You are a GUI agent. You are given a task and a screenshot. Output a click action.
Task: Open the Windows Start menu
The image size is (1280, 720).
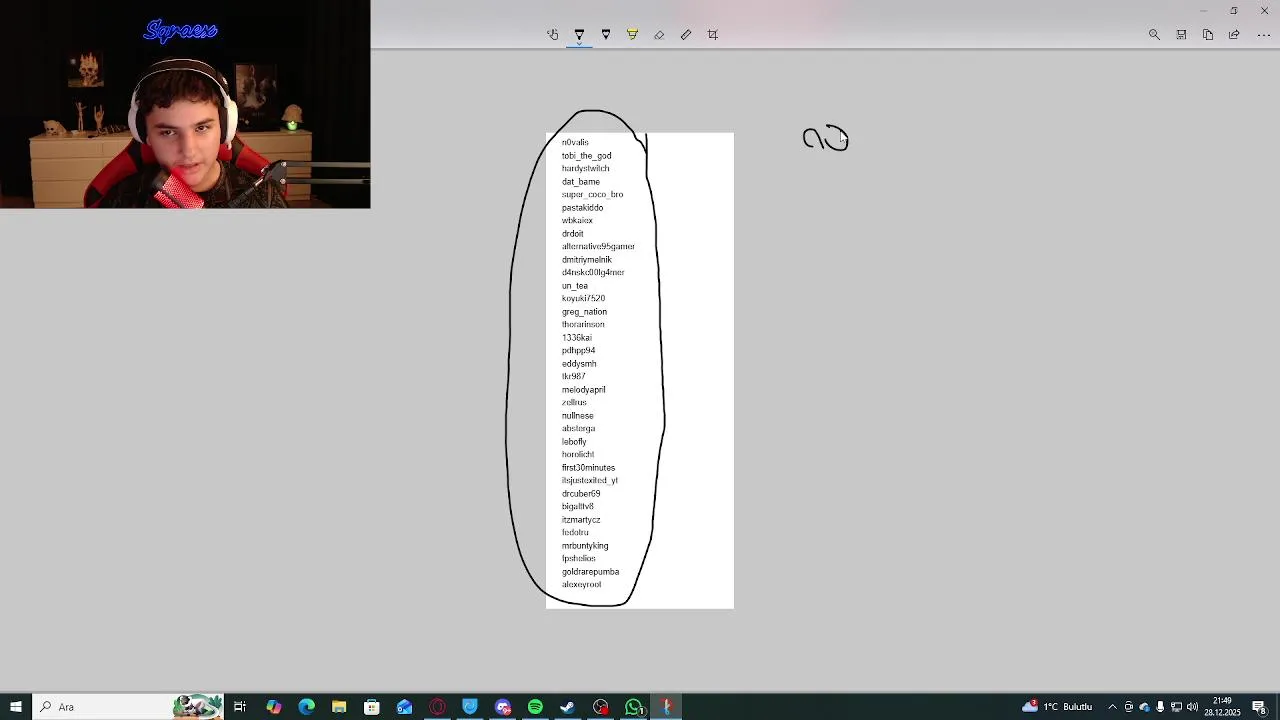[16, 707]
